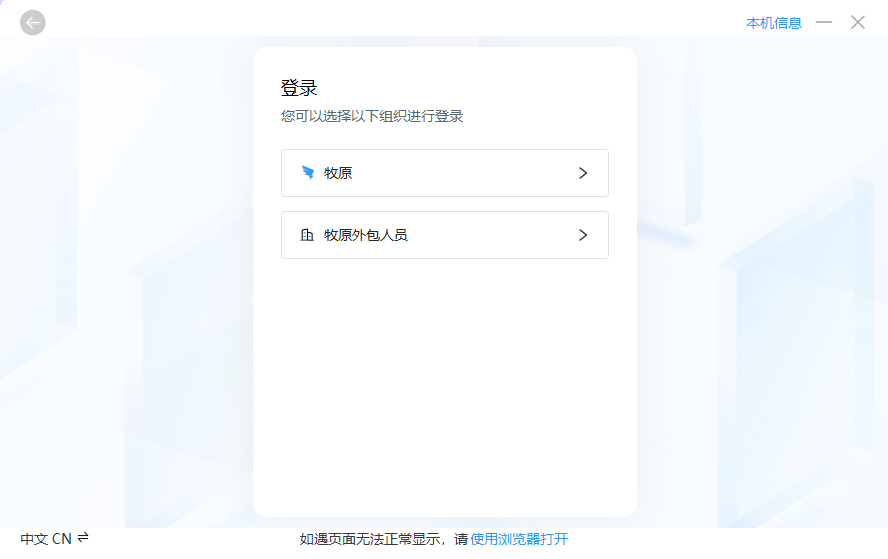This screenshot has width=888, height=559.
Task: Close the login window
Action: [858, 22]
